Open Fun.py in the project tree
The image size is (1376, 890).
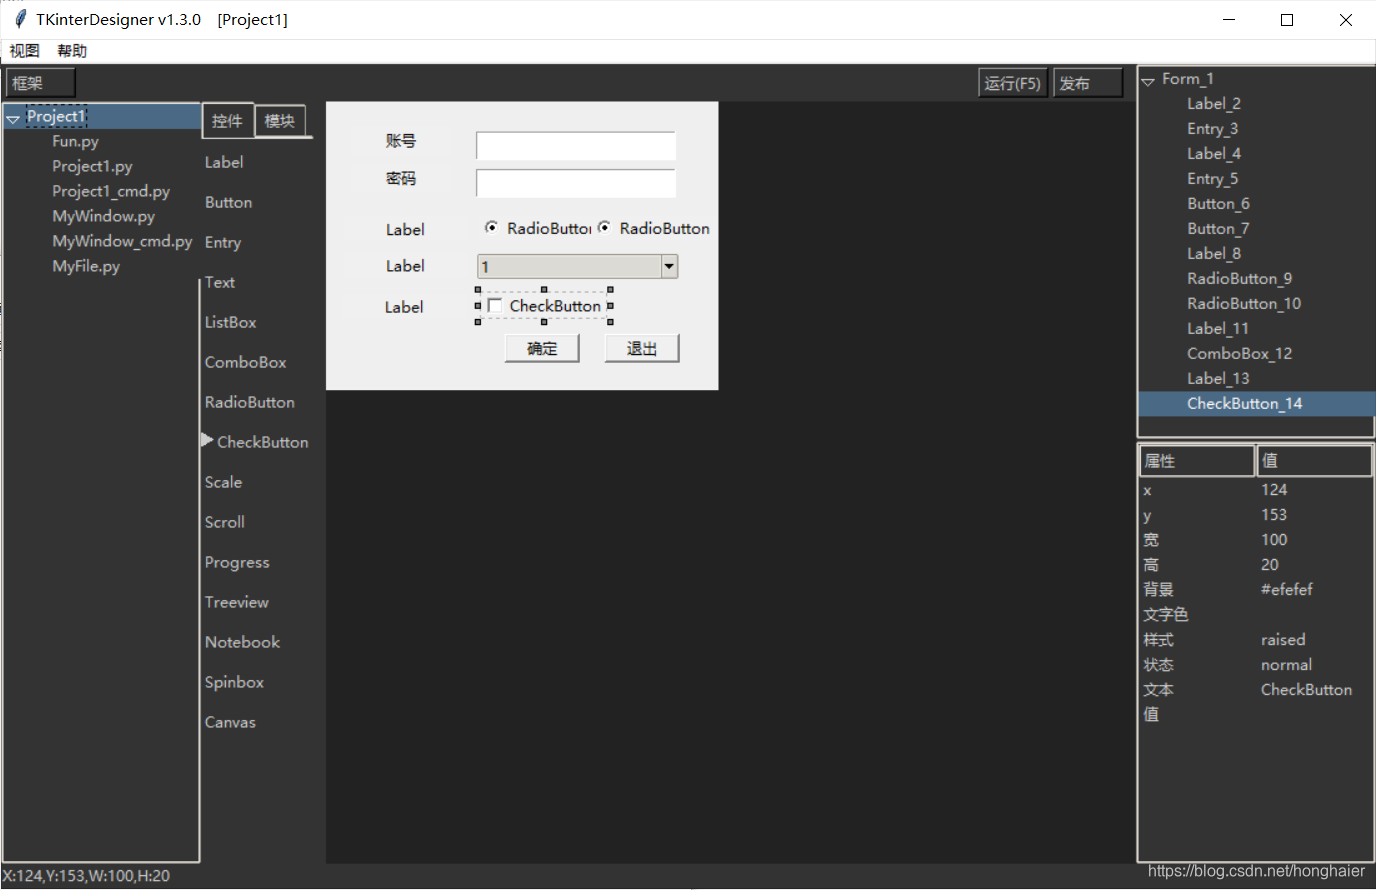click(x=76, y=142)
